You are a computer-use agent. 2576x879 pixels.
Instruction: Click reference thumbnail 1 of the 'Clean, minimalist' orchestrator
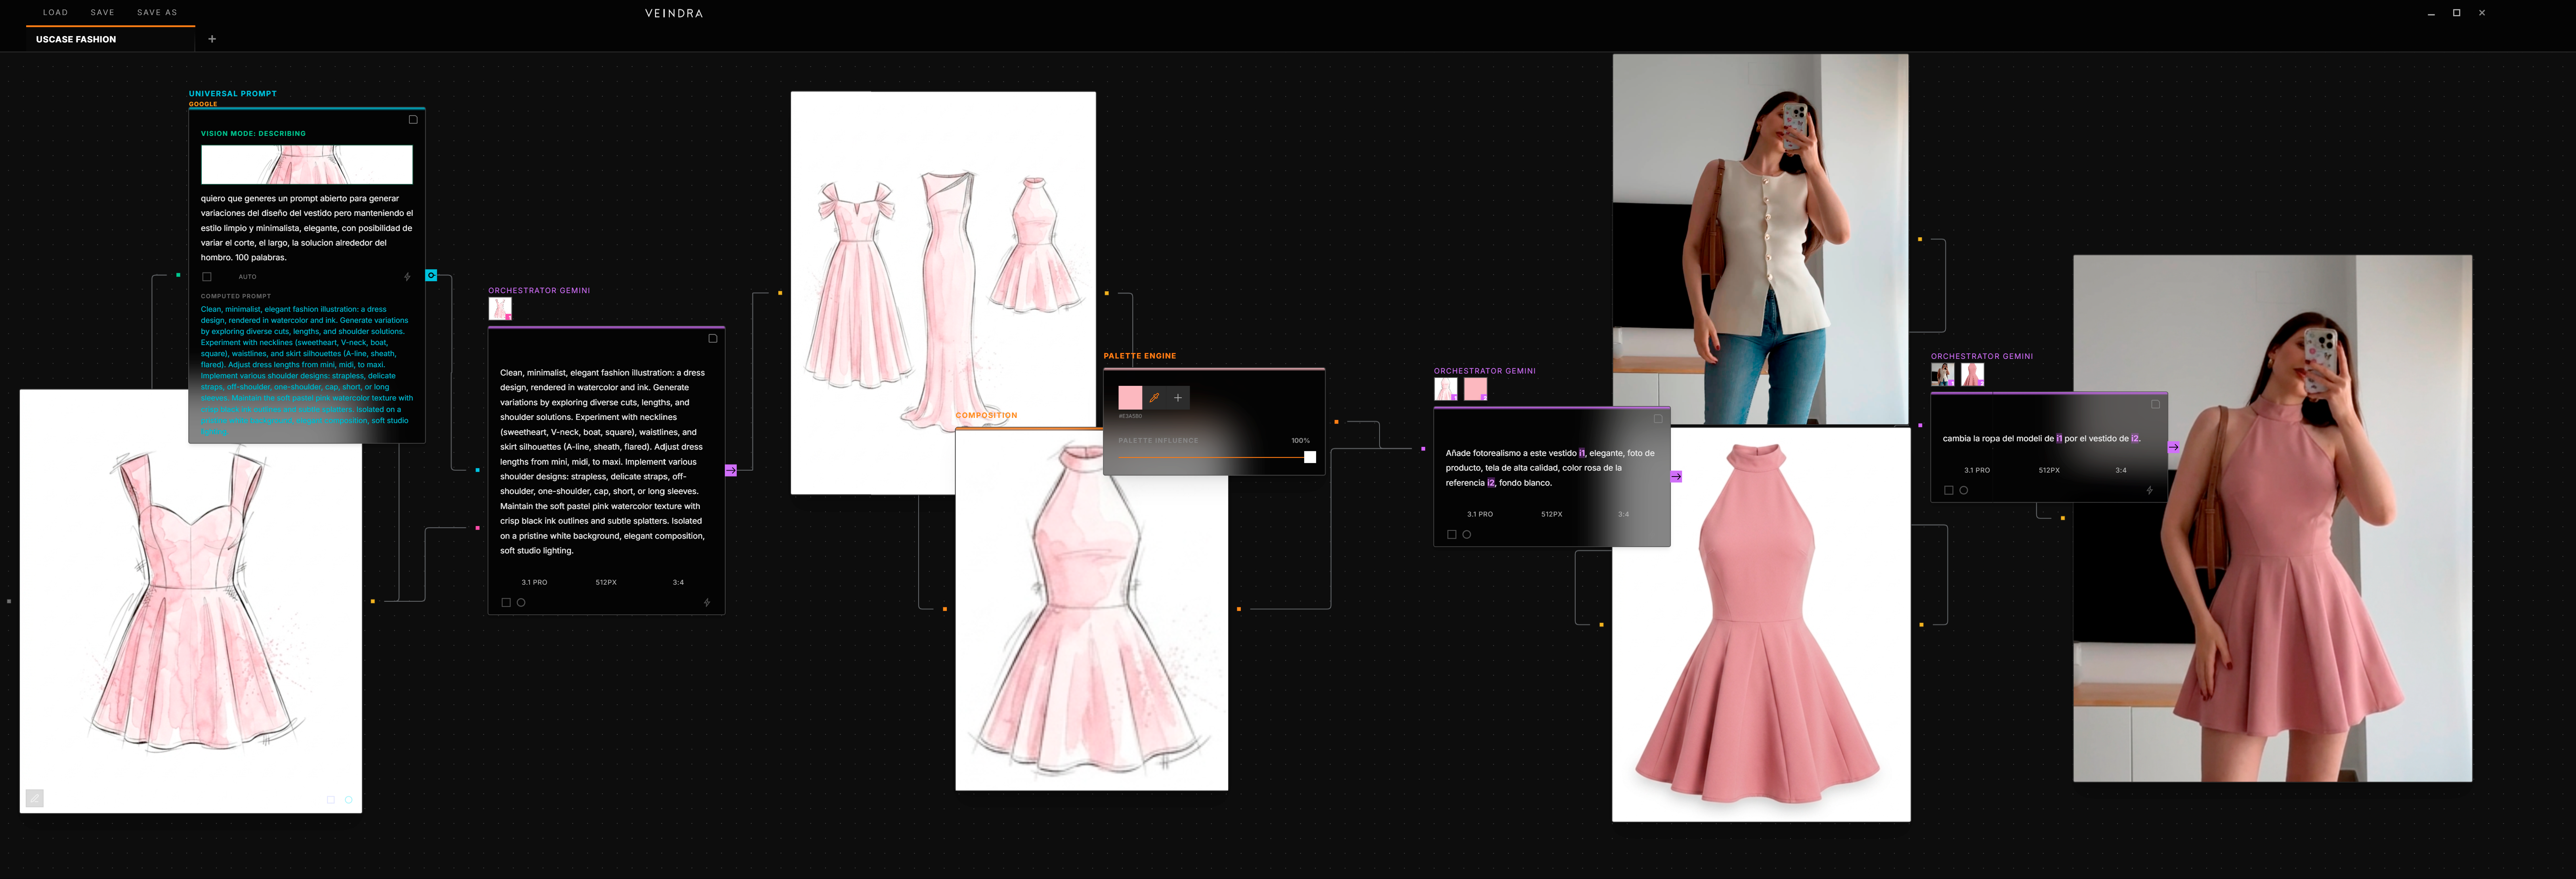pyautogui.click(x=500, y=308)
